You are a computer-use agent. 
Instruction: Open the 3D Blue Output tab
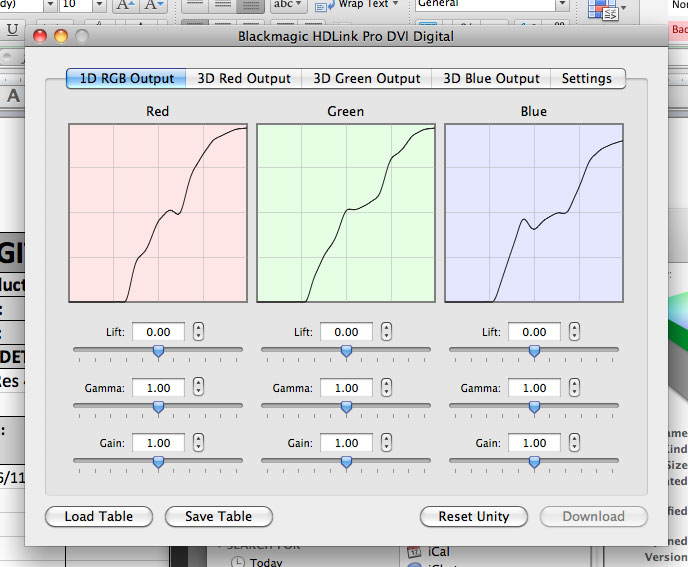[x=491, y=79]
